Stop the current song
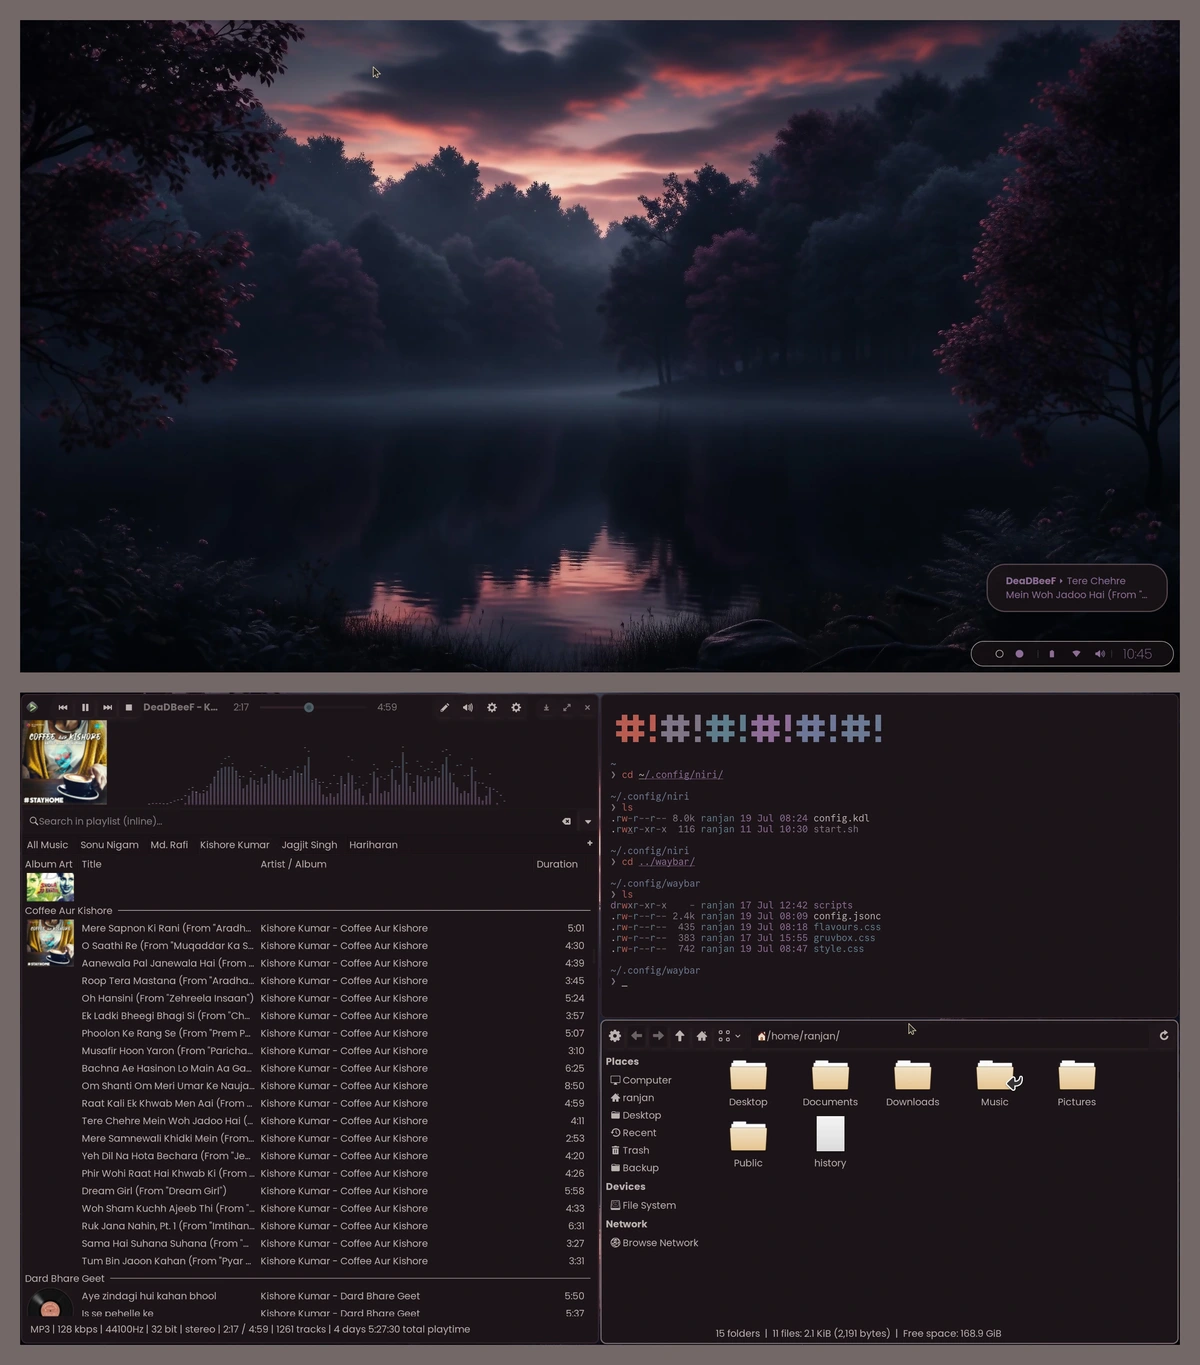 pos(128,708)
